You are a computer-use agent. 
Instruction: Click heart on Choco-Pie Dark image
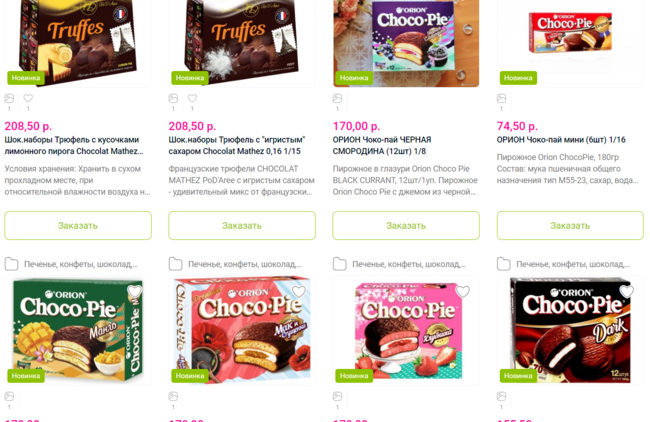(x=627, y=291)
